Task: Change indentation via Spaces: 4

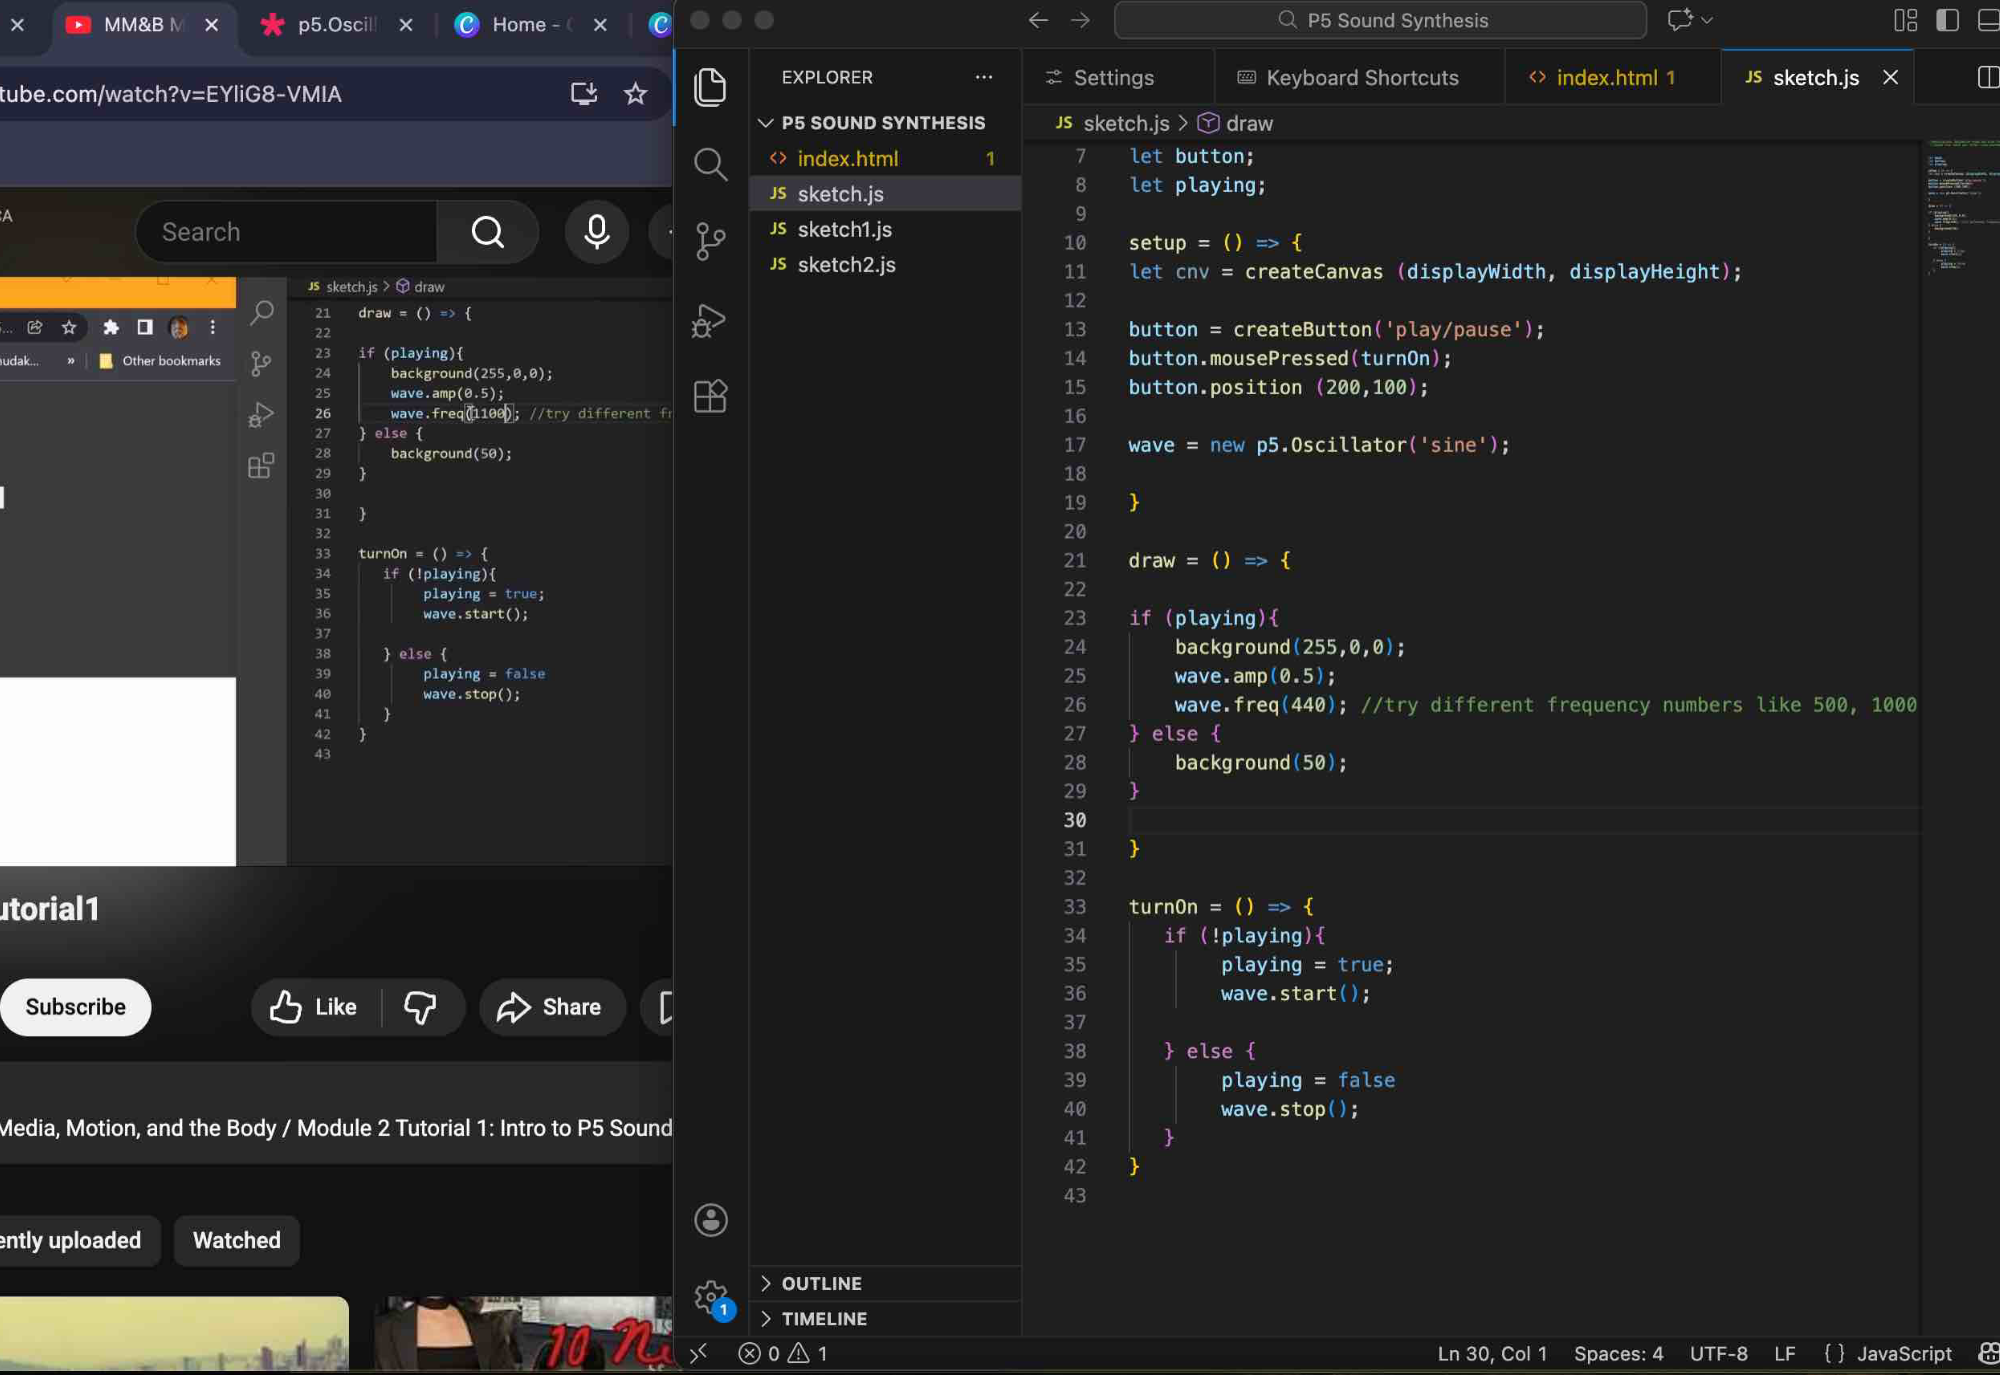Action: 1618,1353
